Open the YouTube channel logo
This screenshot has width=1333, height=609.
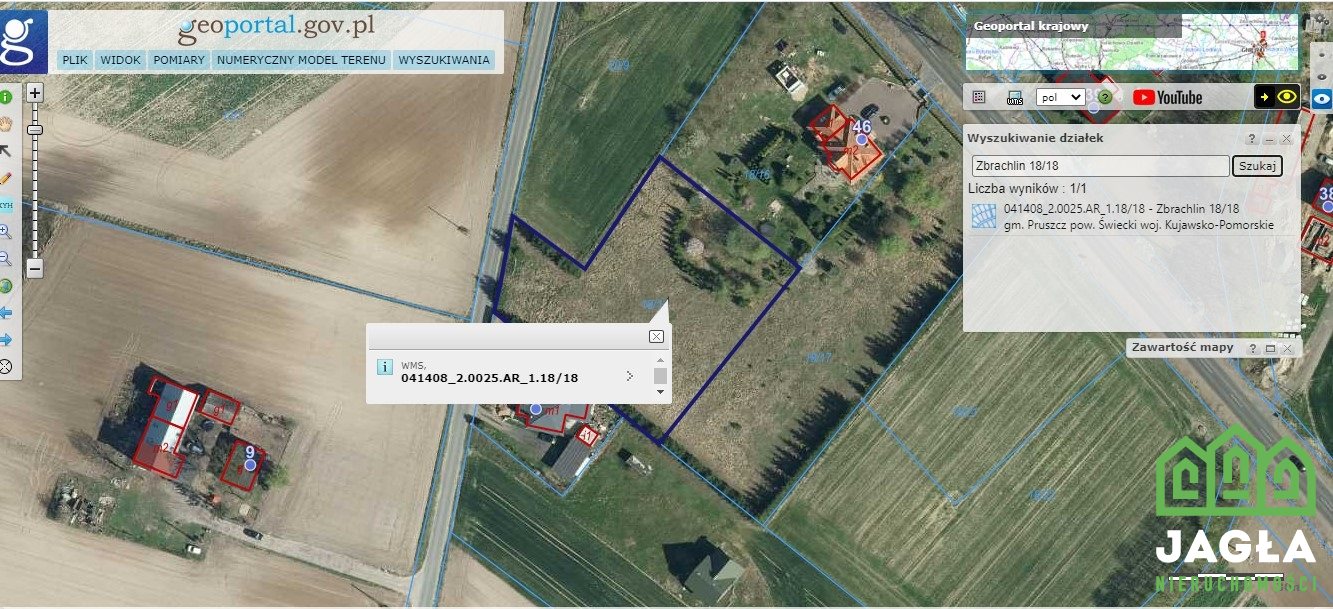[x=1167, y=97]
